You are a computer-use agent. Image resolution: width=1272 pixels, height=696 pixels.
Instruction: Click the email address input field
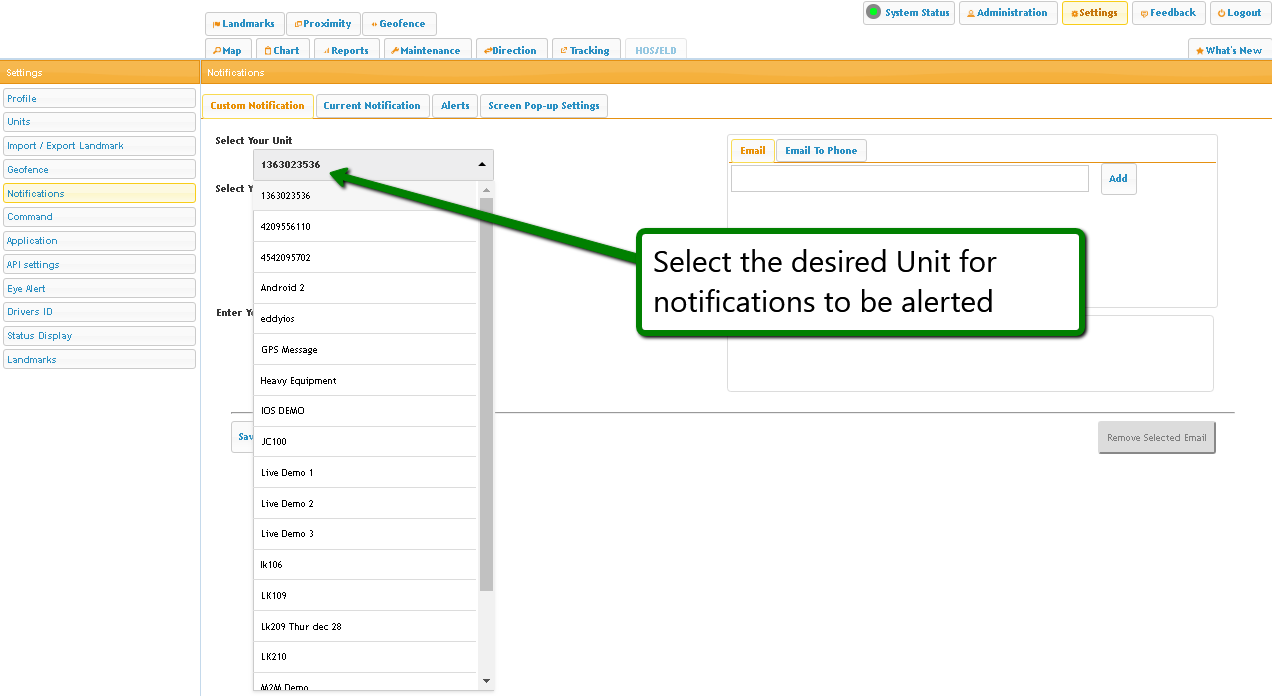coord(909,179)
